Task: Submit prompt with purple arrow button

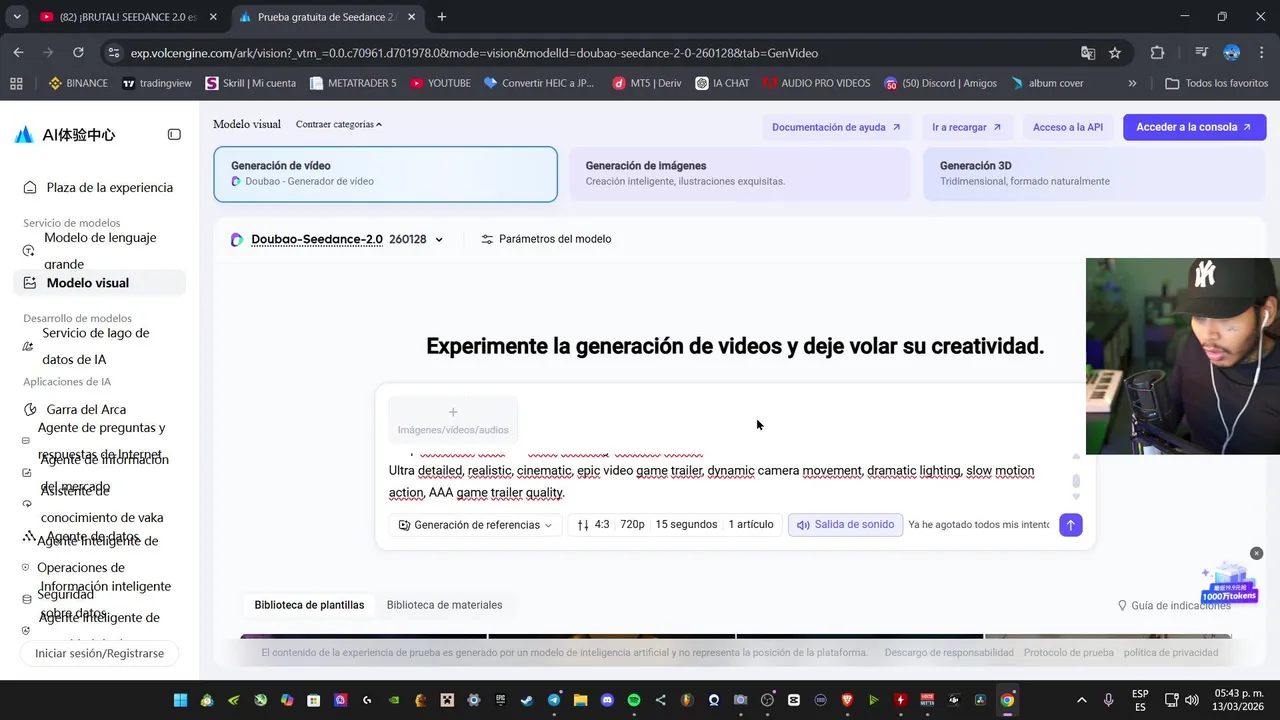Action: click(1070, 525)
